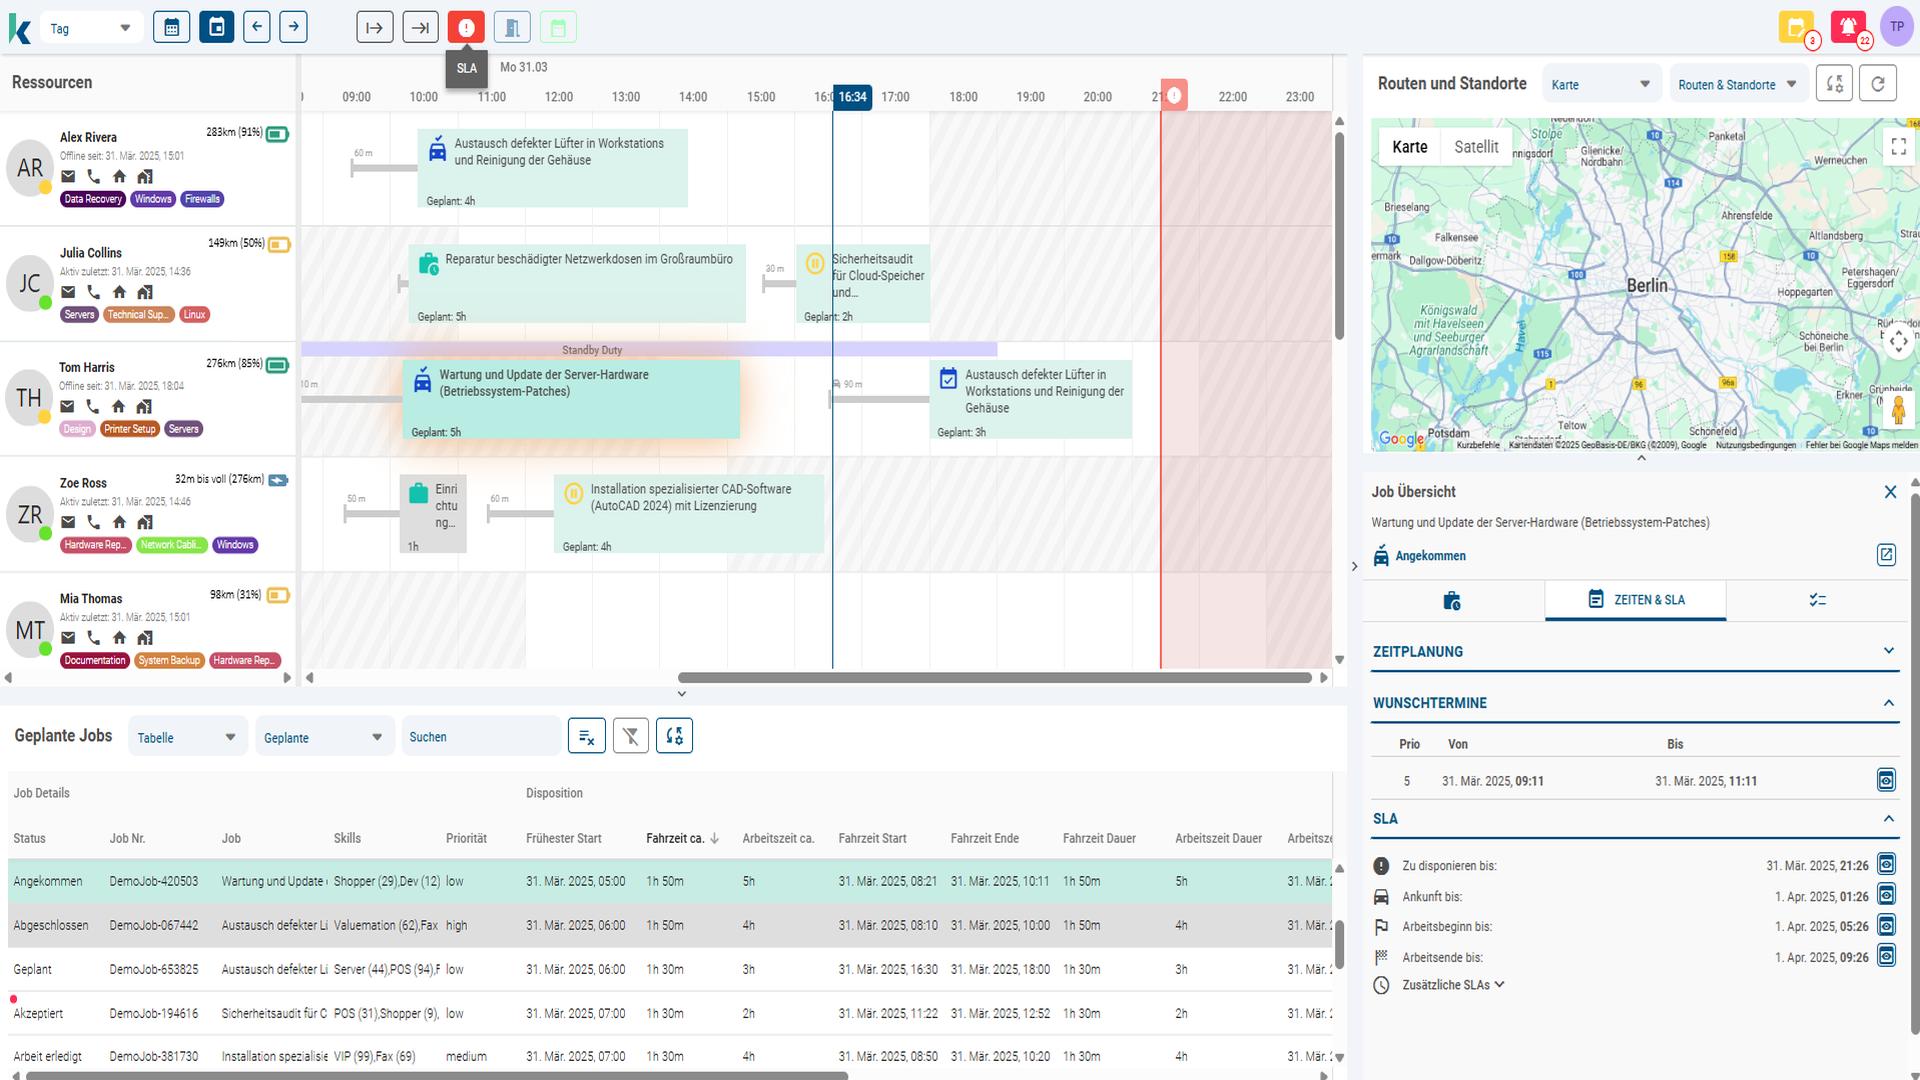Clear the list filter icon

point(587,736)
